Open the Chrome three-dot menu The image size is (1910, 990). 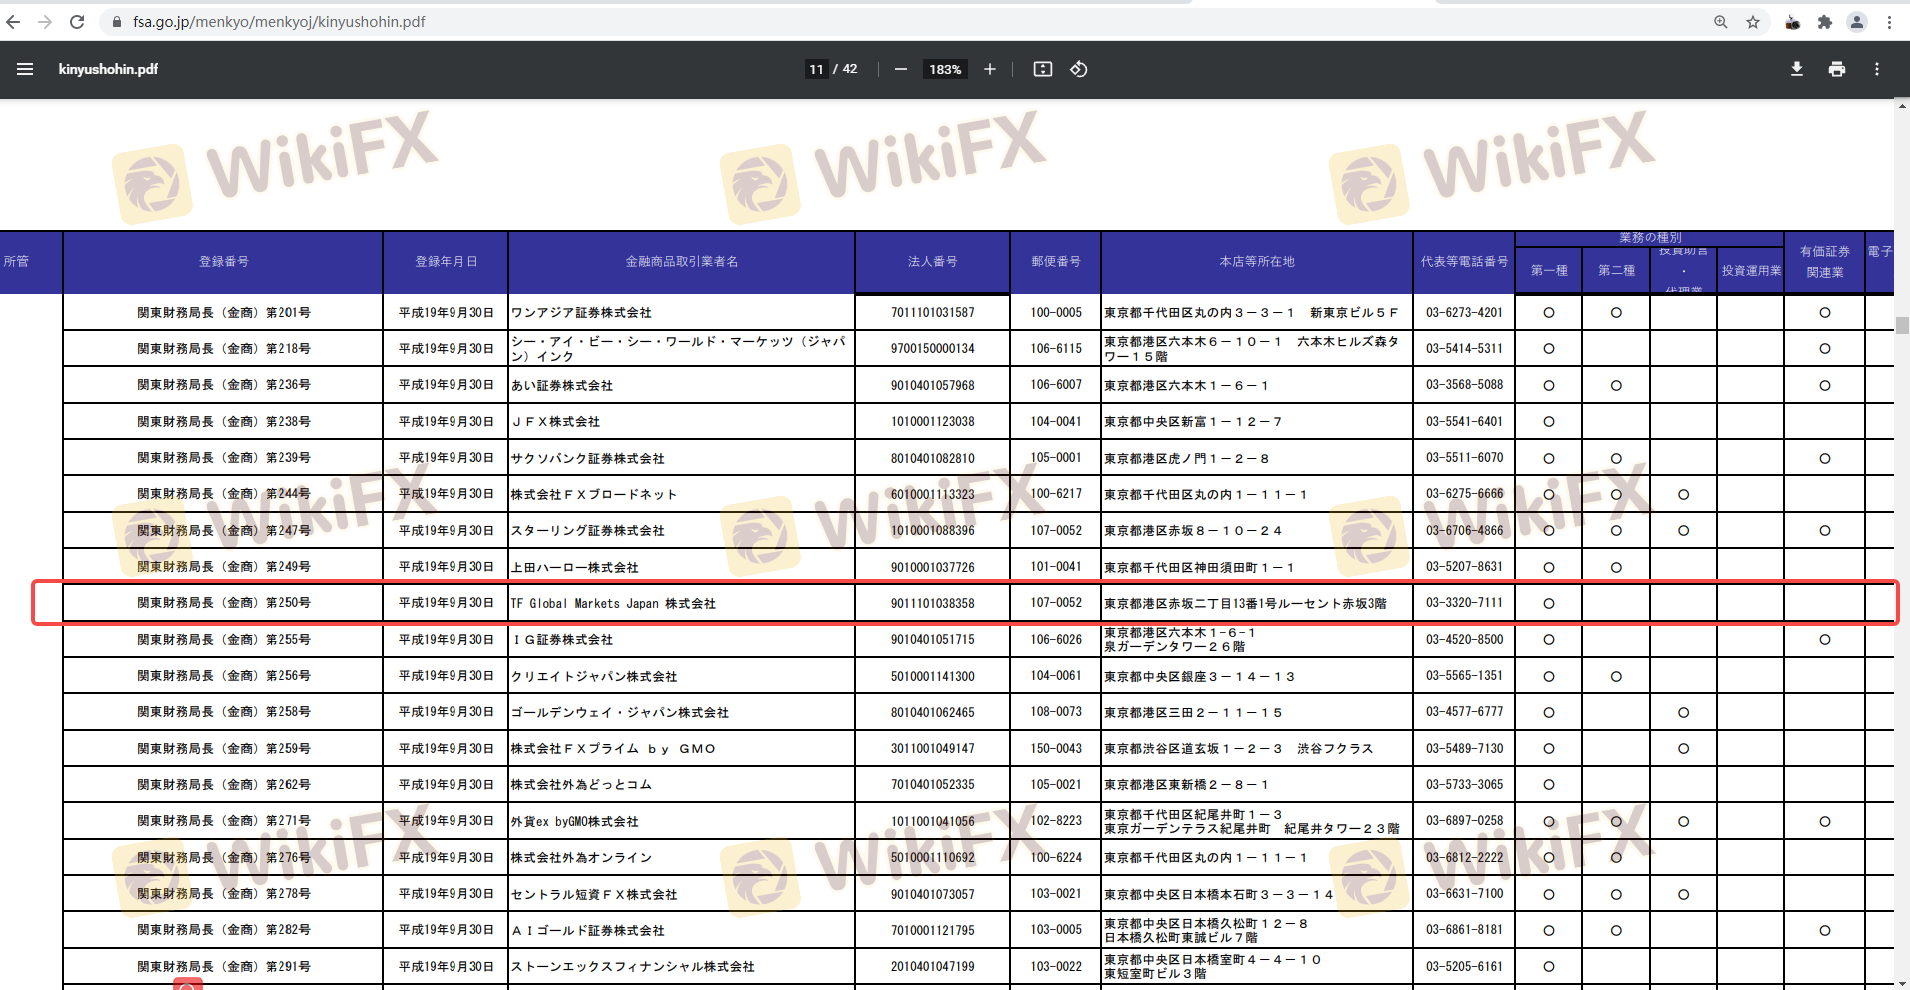(x=1889, y=22)
